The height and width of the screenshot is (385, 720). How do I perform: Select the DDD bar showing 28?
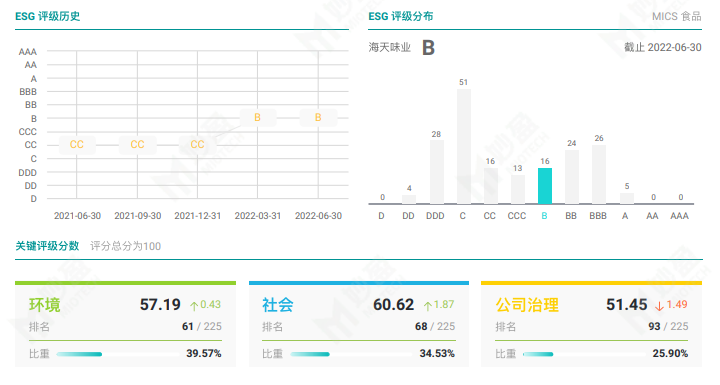(x=437, y=172)
